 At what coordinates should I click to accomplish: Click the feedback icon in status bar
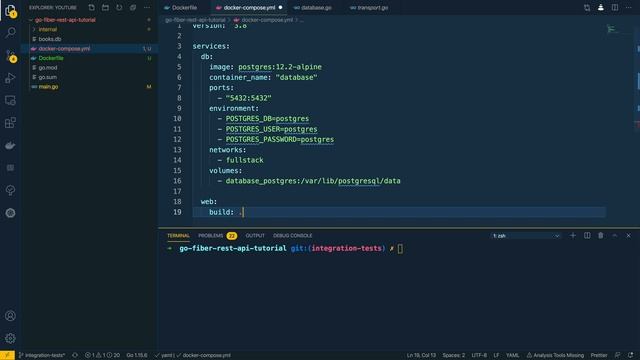click(x=618, y=355)
